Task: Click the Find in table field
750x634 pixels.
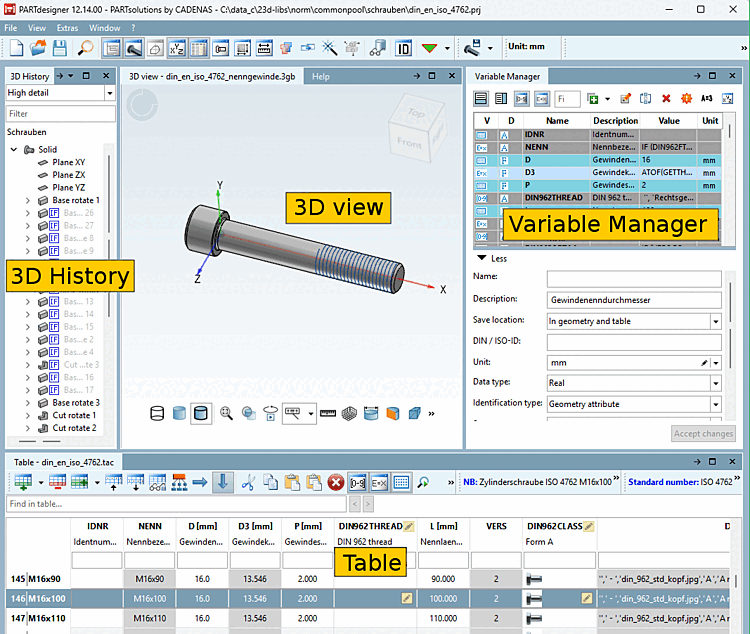Action: [176, 504]
